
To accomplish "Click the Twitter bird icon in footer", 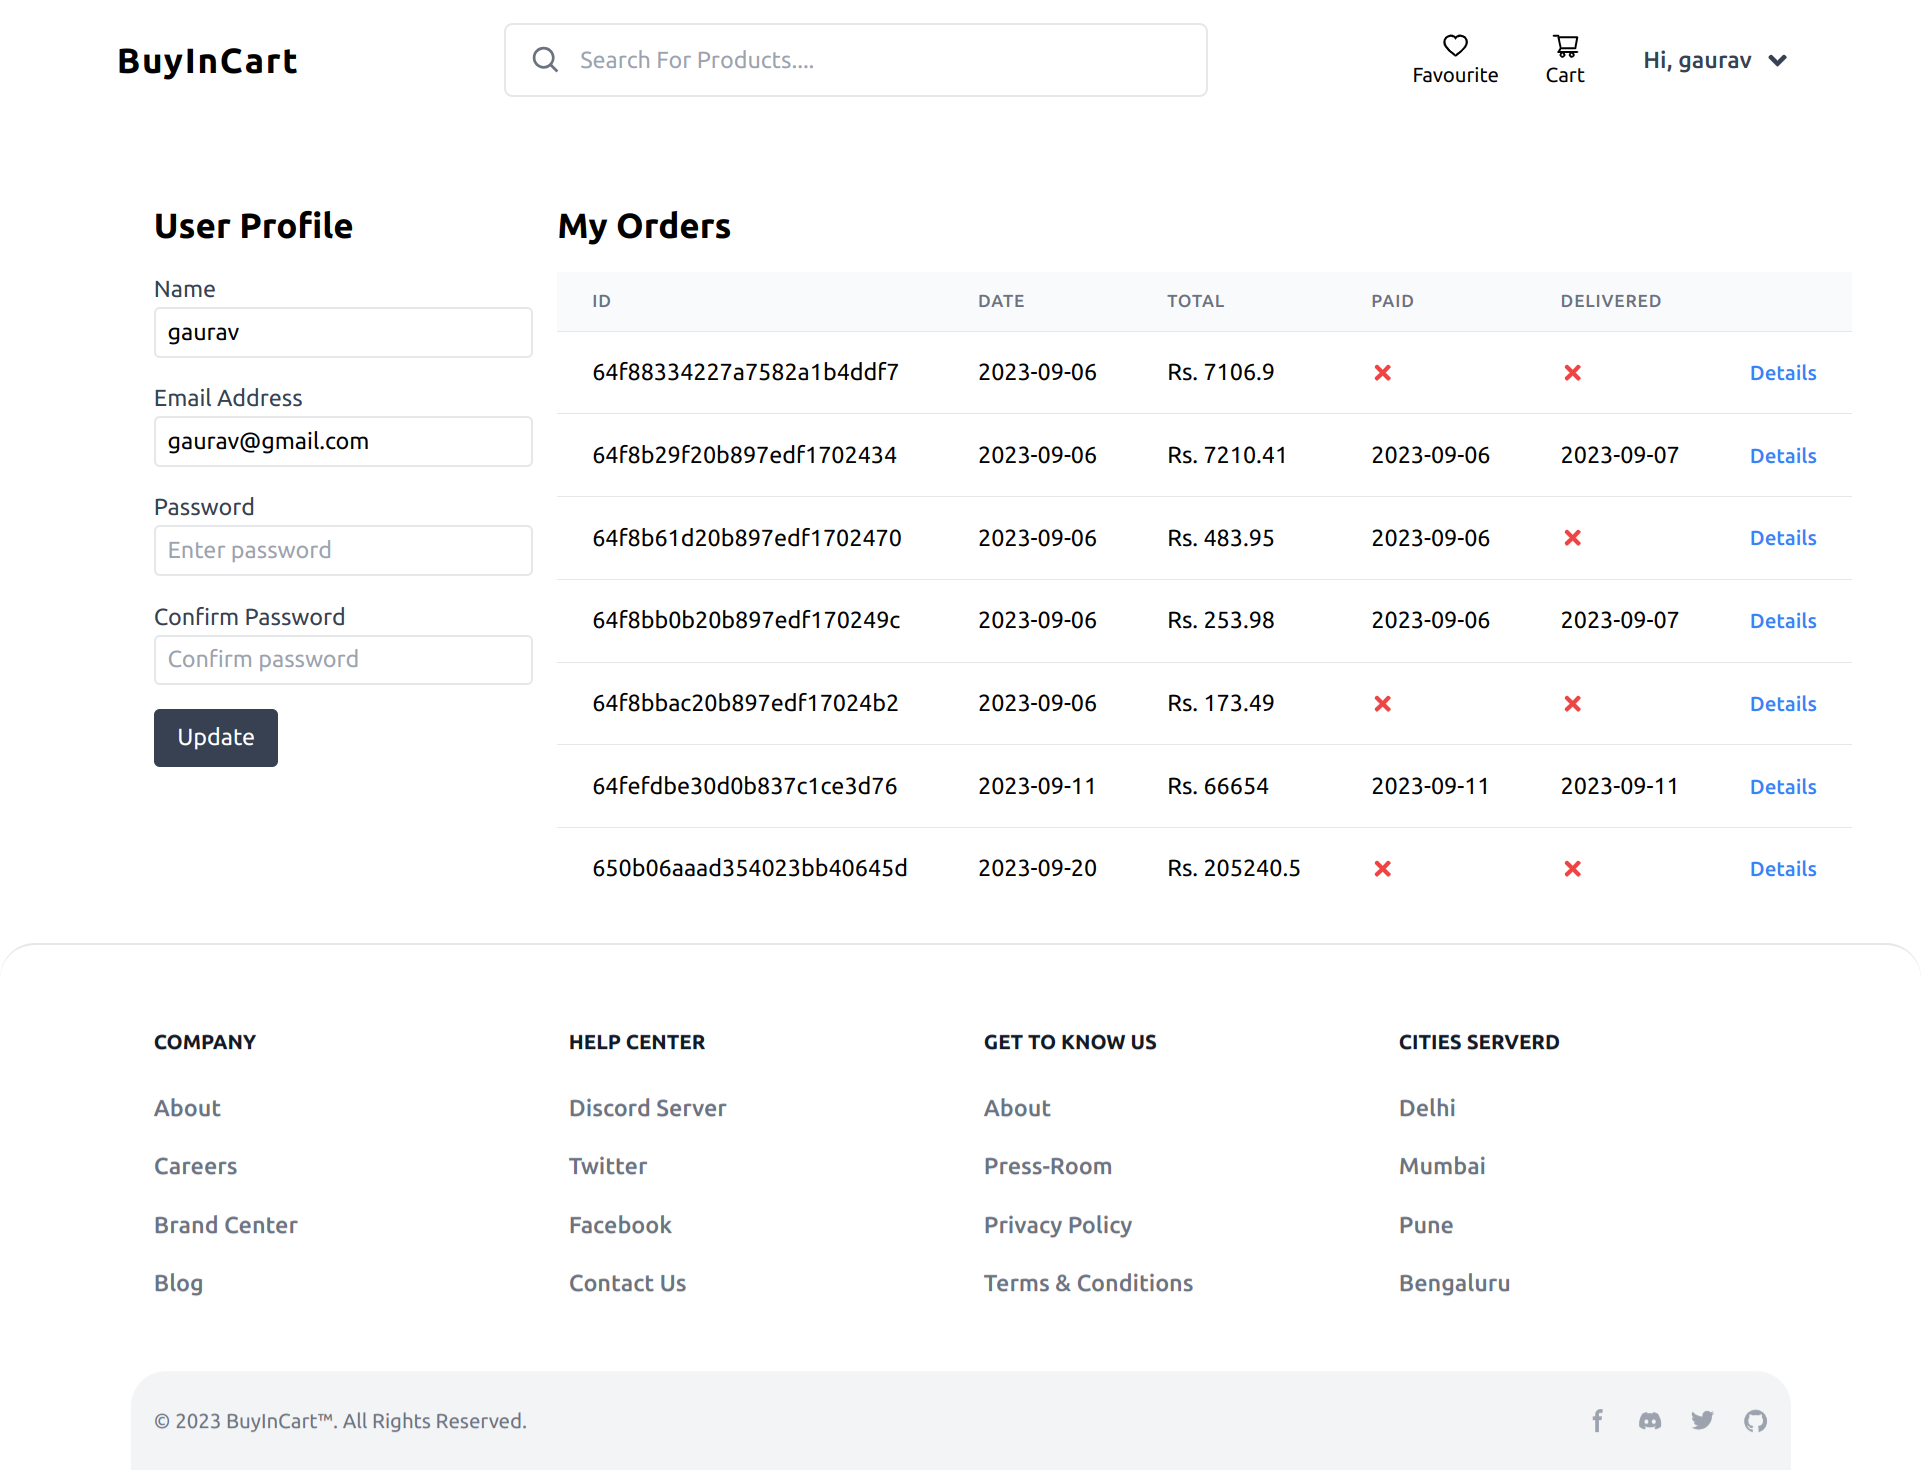I will (1702, 1421).
